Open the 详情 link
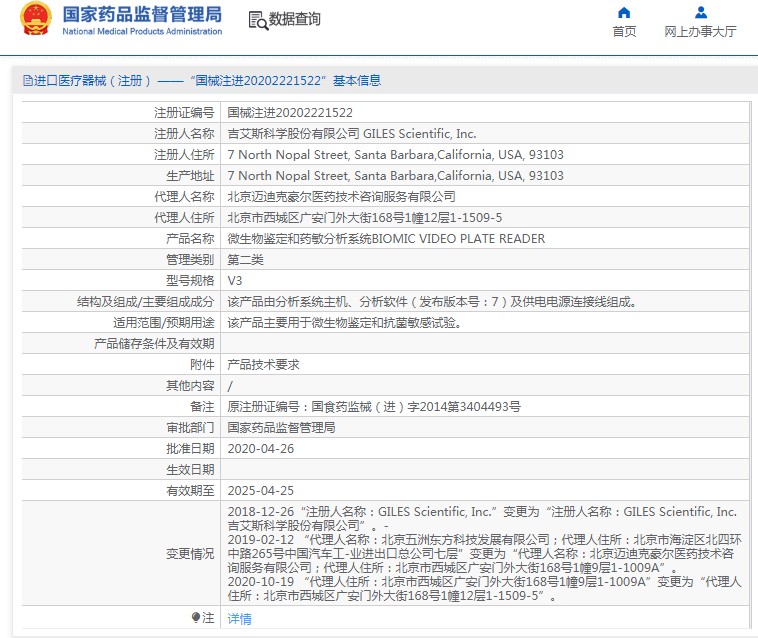 tap(239, 618)
